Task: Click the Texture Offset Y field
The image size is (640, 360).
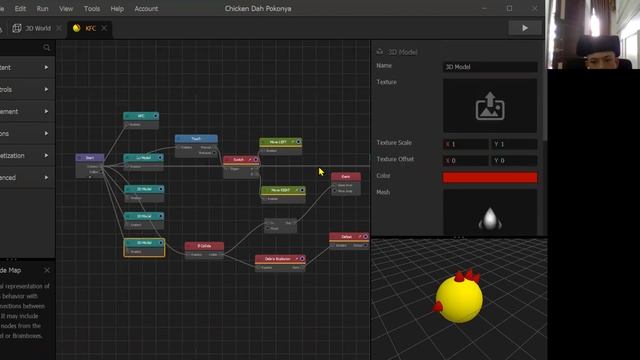Action: point(514,160)
